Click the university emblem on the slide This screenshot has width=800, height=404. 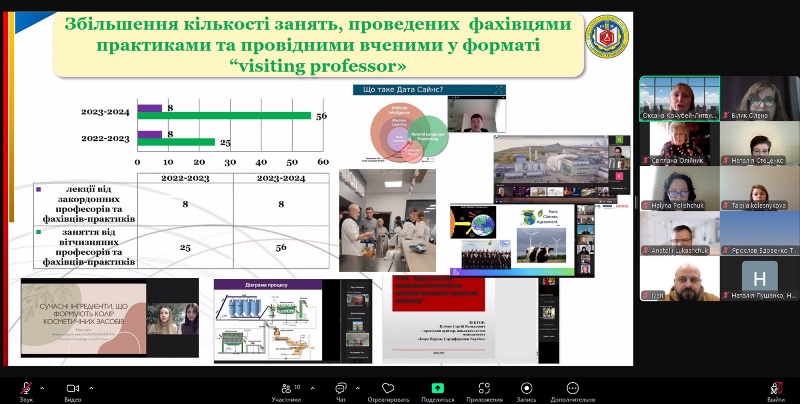point(607,36)
